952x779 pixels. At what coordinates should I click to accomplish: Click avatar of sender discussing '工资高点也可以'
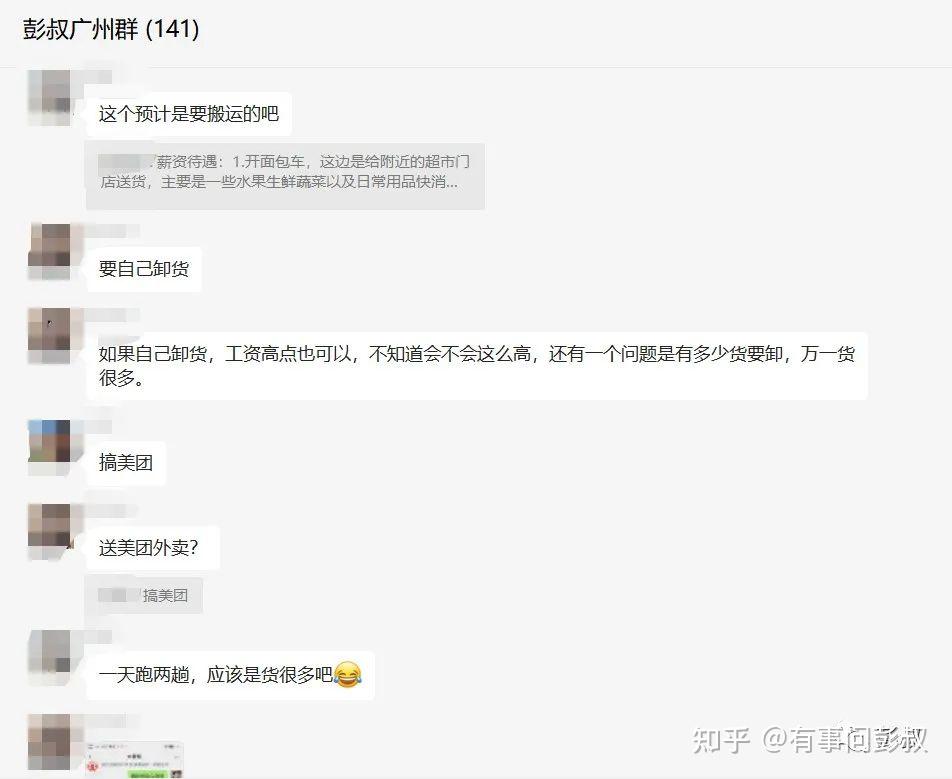tap(49, 336)
